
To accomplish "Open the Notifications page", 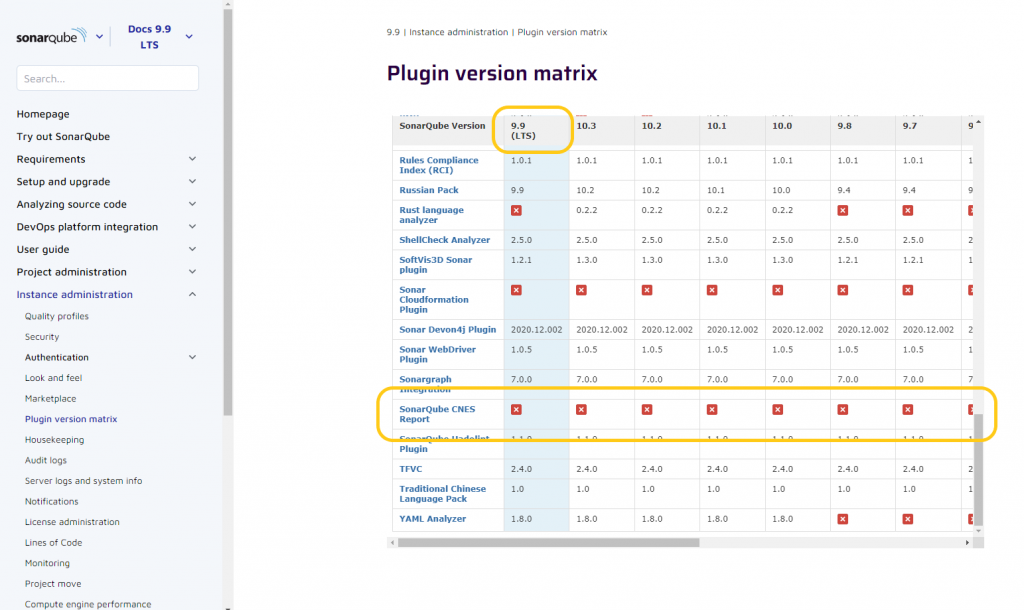I will (52, 501).
